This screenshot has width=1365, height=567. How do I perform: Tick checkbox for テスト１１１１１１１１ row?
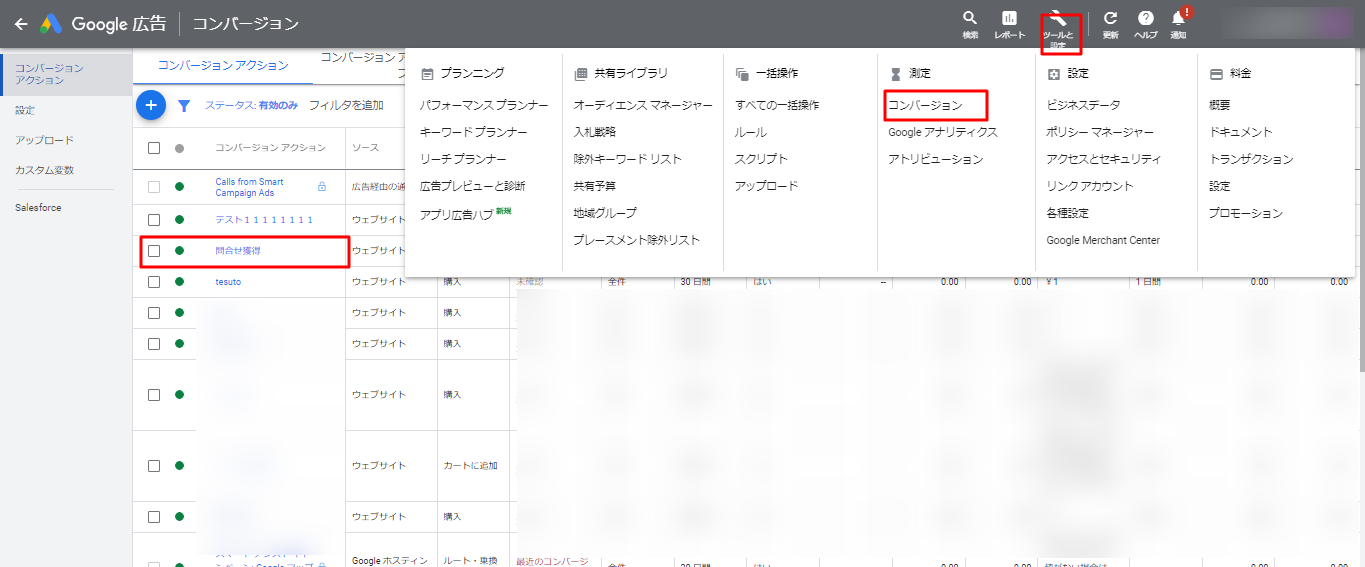(154, 219)
